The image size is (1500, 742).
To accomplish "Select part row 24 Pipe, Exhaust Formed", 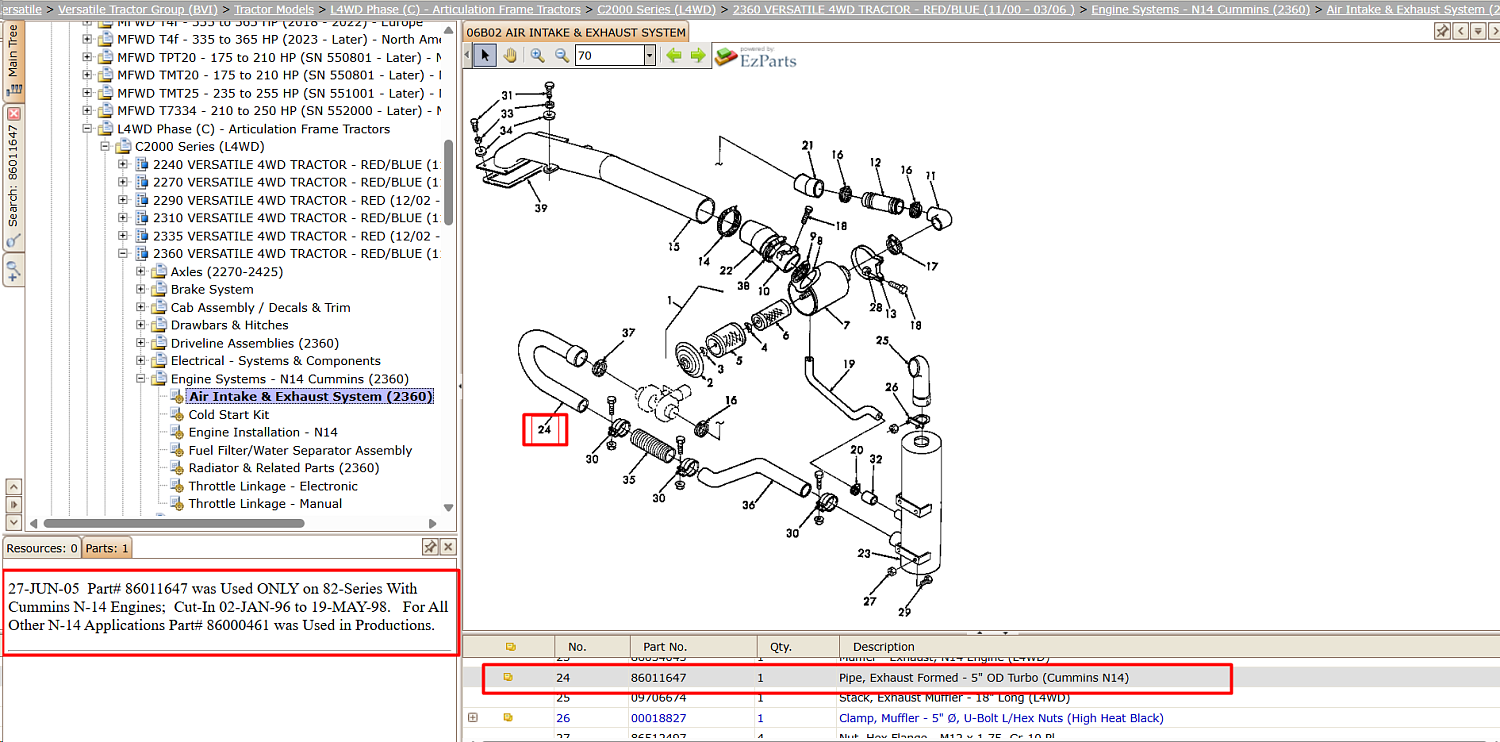I will [981, 678].
